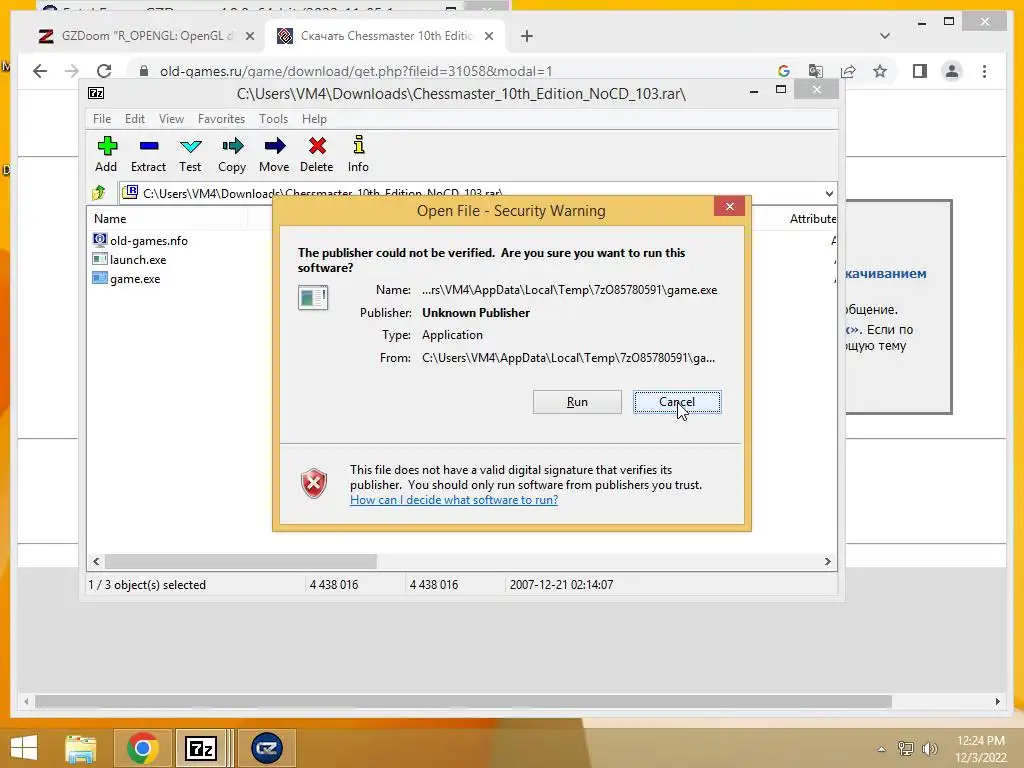
Task: Open Chrome profile avatar
Action: (952, 71)
